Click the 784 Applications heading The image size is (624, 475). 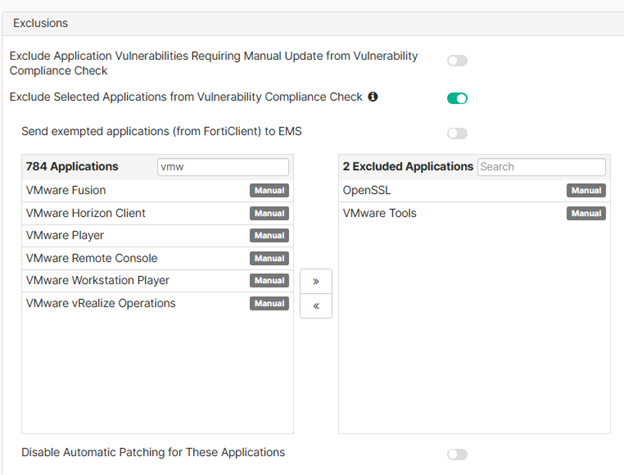(x=72, y=166)
